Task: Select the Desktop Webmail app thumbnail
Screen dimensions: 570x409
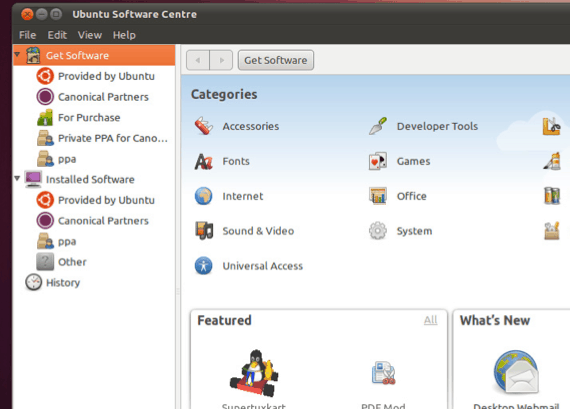Action: tap(516, 372)
